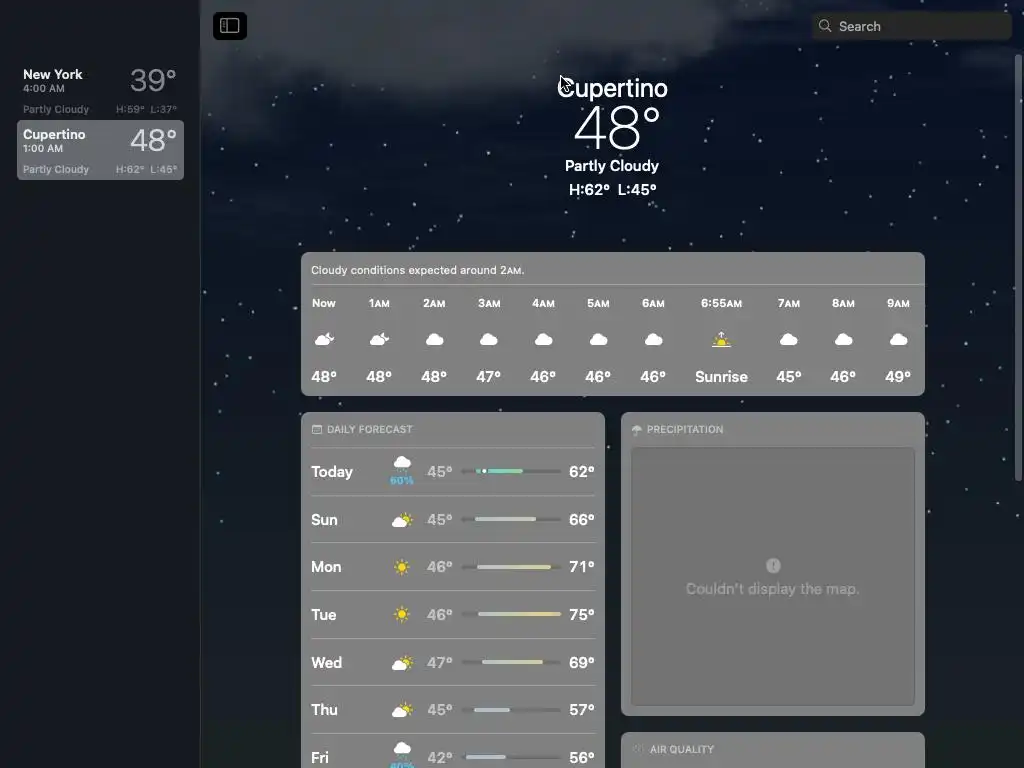Click the Cupertino city title
The image size is (1024, 768).
pos(613,88)
